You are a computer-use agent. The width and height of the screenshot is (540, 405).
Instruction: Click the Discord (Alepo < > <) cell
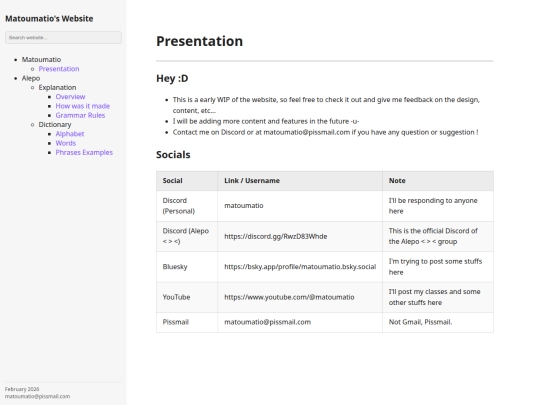pos(186,236)
